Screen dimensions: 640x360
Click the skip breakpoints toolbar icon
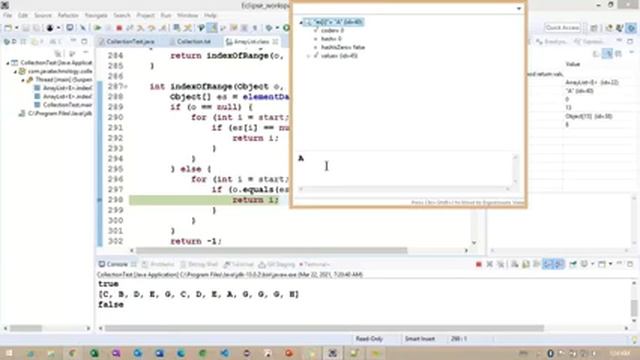pyautogui.click(x=83, y=28)
